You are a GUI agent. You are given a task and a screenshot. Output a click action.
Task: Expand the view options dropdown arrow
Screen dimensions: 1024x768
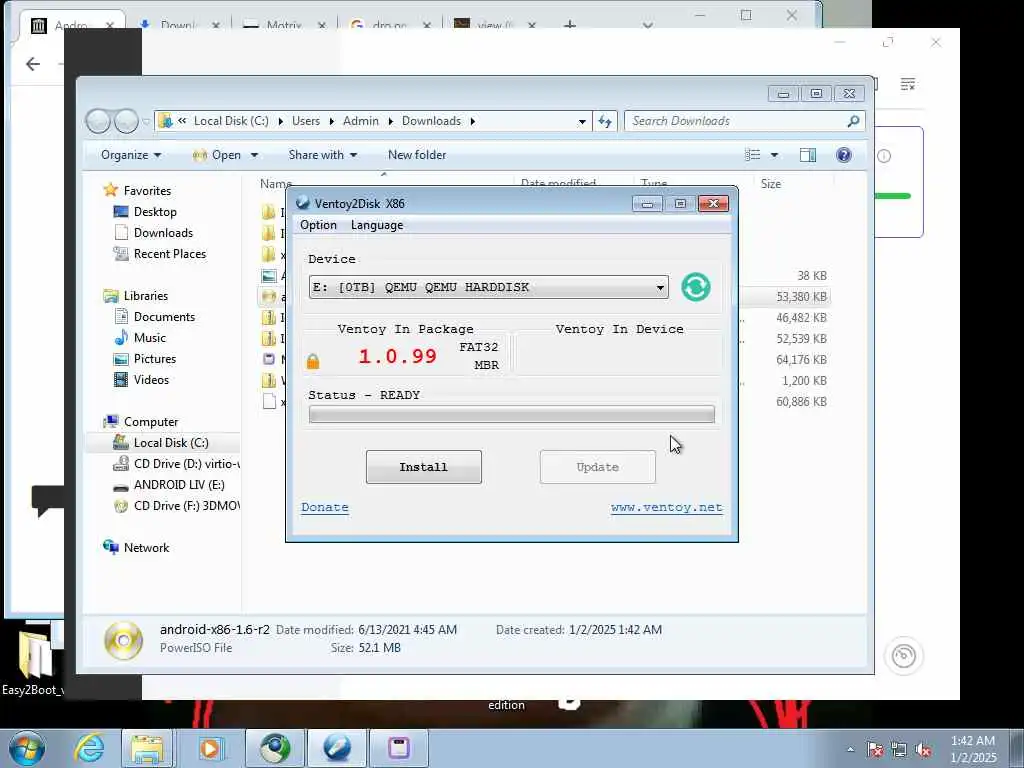[775, 155]
